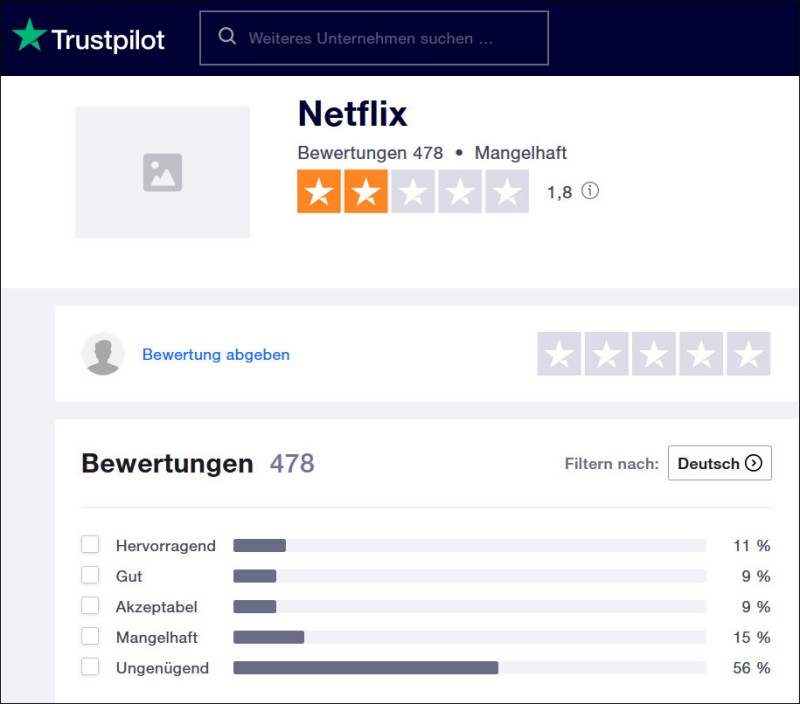The image size is (800, 704).
Task: Click the Hervorragend 11 % bar
Action: (x=470, y=545)
